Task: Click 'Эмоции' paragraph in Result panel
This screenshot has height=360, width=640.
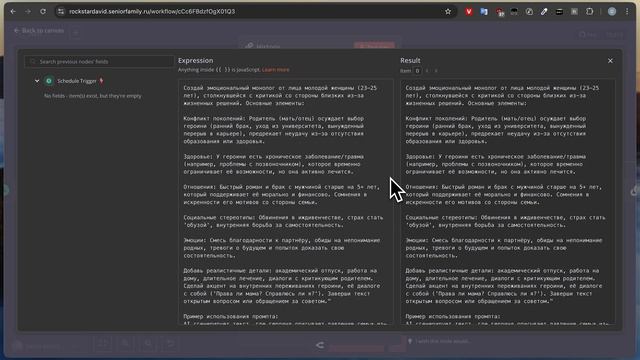Action: [x=504, y=248]
